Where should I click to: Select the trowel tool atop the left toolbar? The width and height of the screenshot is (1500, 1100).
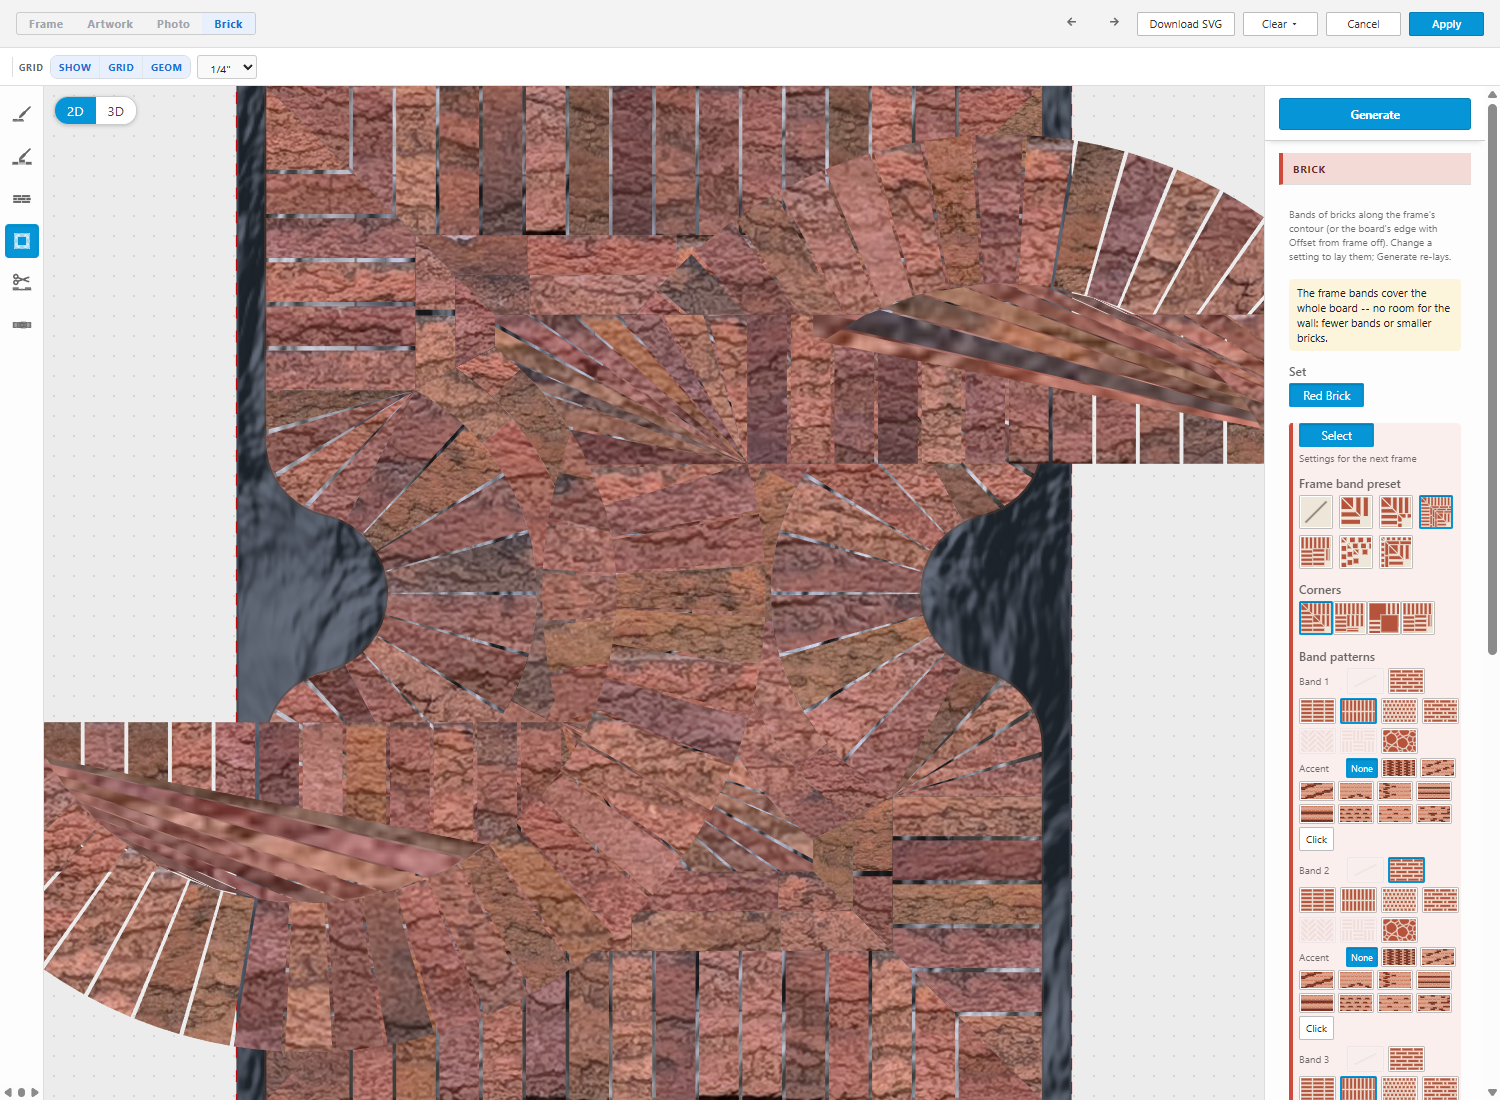(x=22, y=115)
